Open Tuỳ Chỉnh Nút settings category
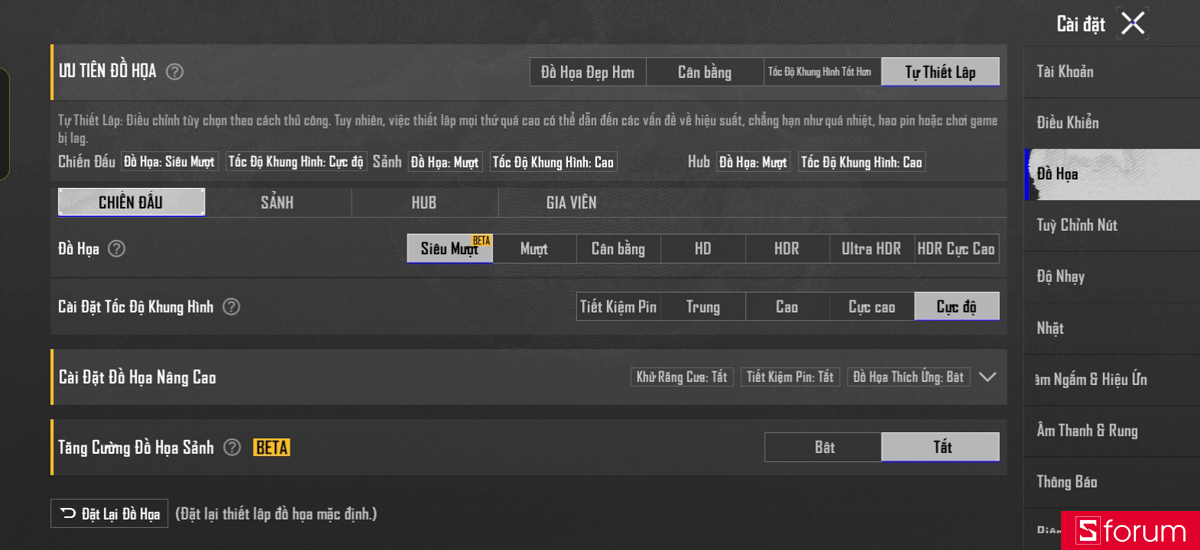 point(1112,225)
